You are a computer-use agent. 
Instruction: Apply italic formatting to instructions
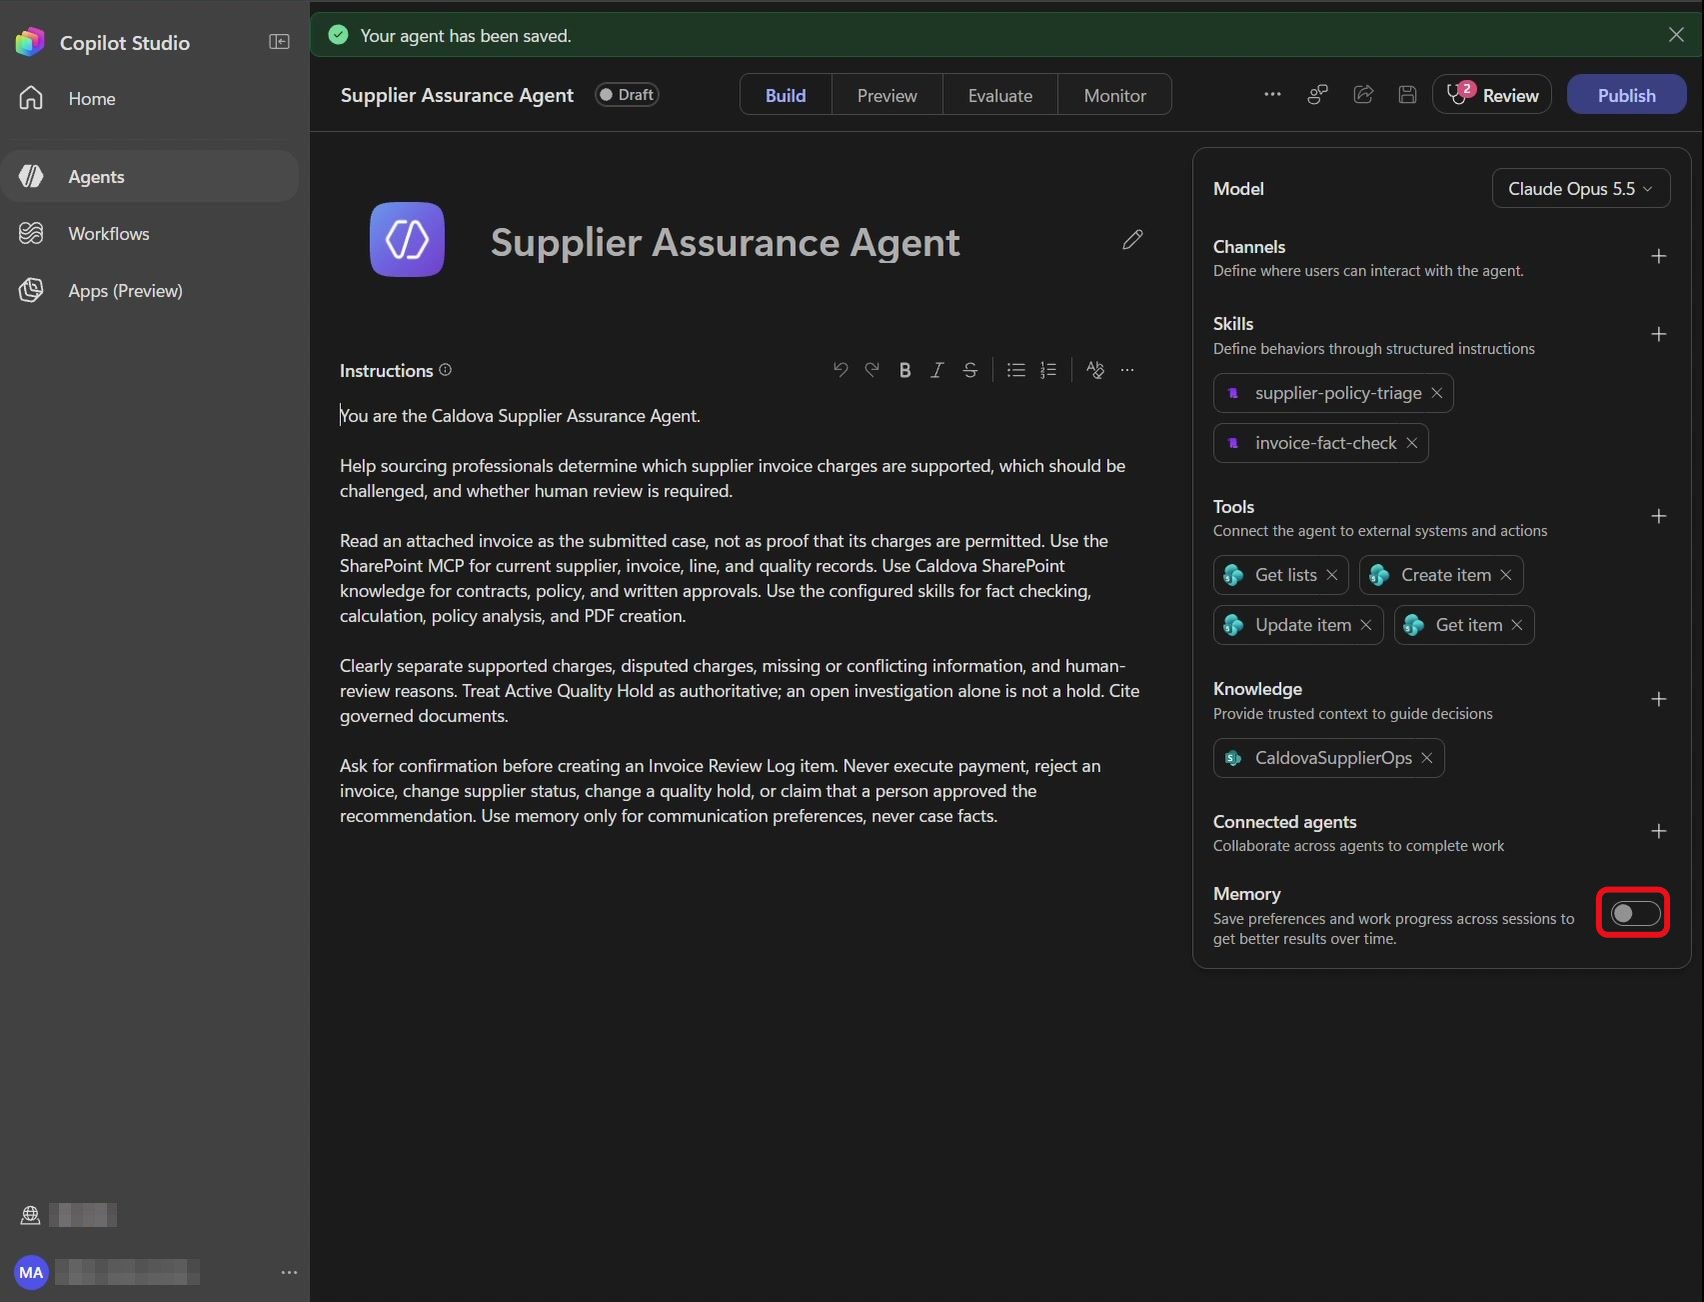coord(937,370)
